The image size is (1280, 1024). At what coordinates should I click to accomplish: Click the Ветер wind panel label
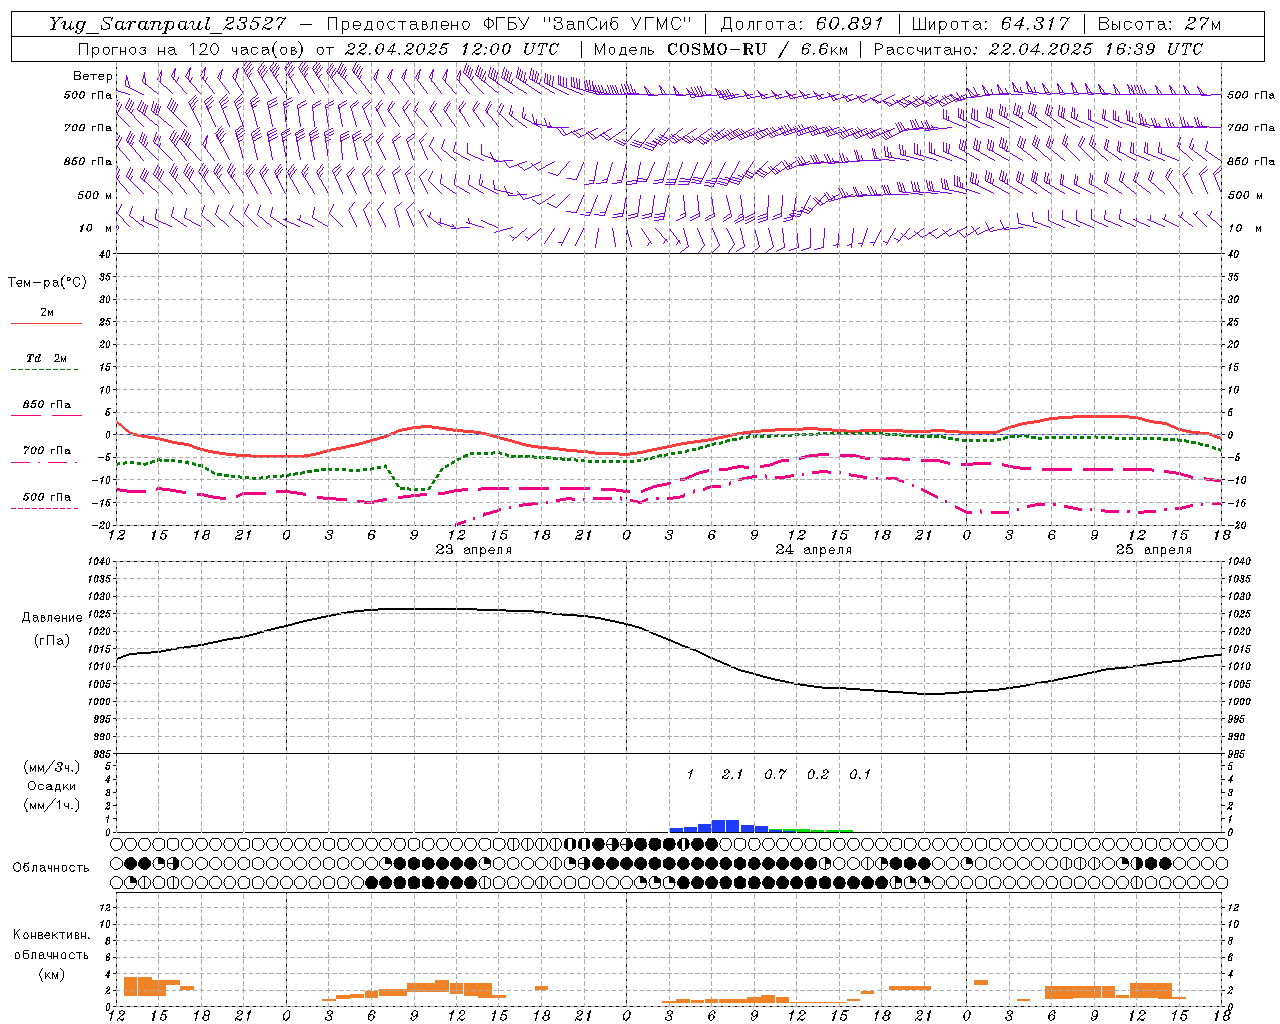coord(92,76)
